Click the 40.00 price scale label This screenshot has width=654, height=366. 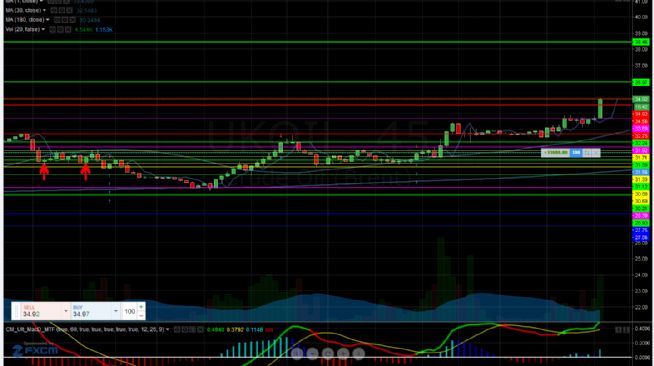click(641, 17)
